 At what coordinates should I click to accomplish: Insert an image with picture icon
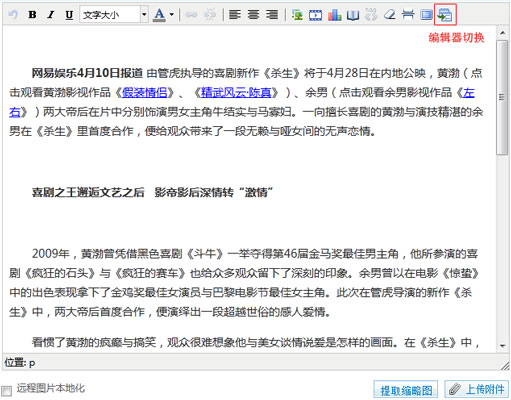coord(297,15)
